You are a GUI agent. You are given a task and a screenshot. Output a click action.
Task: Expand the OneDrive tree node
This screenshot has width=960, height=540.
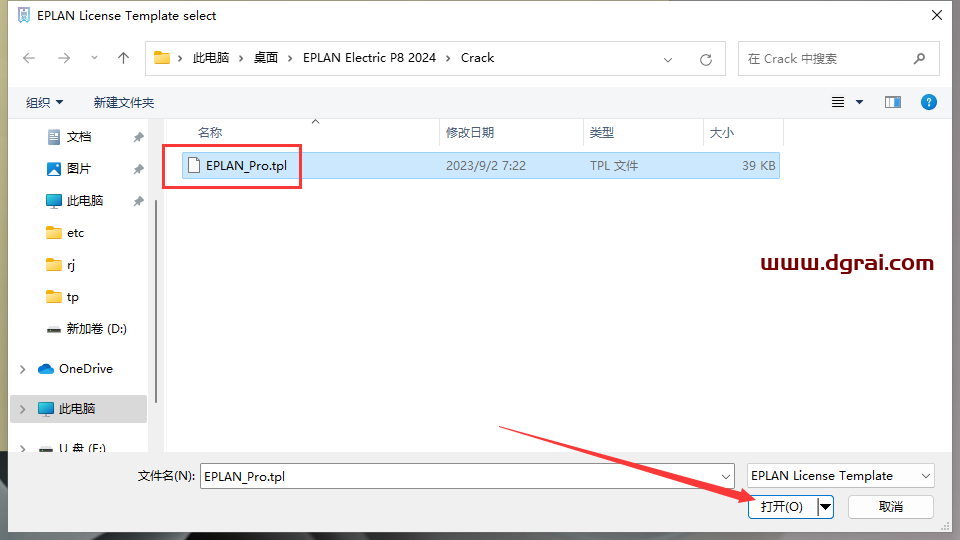[x=23, y=369]
